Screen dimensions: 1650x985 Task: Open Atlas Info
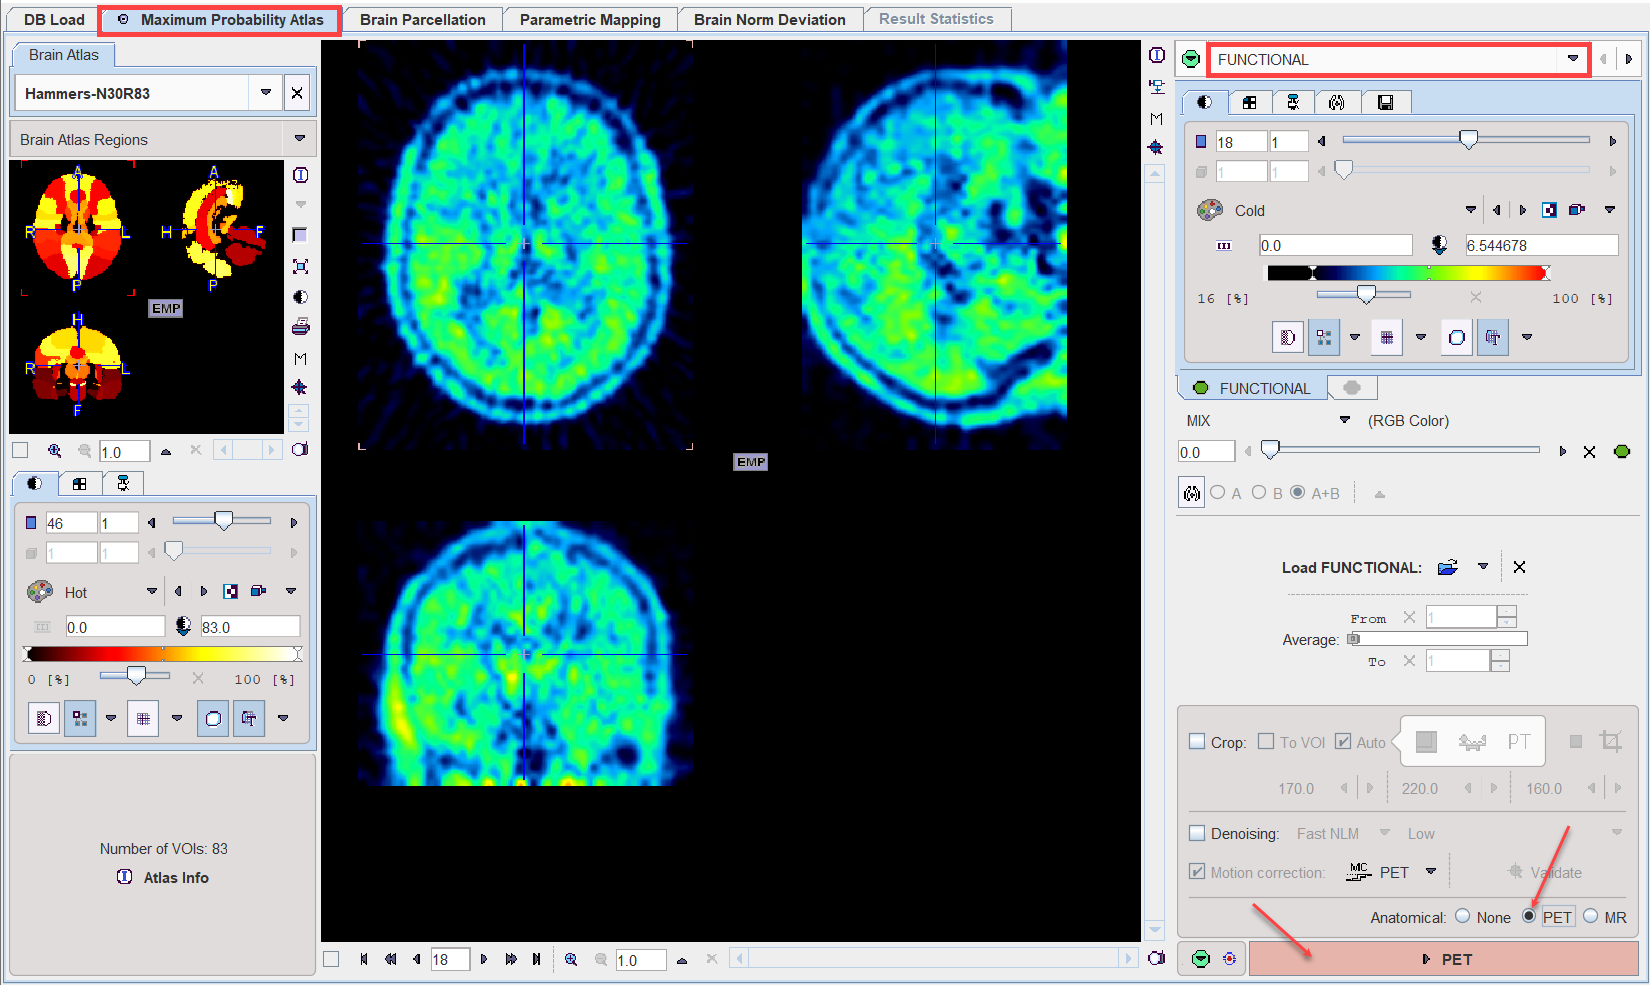tap(164, 877)
